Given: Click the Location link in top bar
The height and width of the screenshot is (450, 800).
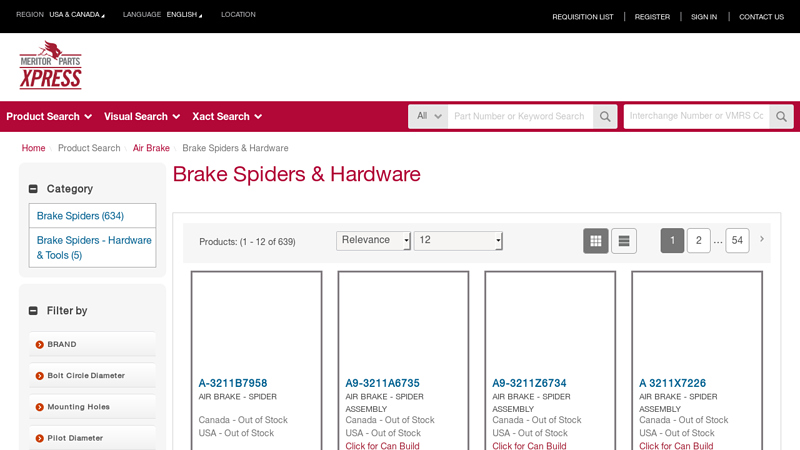Looking at the screenshot, I should 238,15.
